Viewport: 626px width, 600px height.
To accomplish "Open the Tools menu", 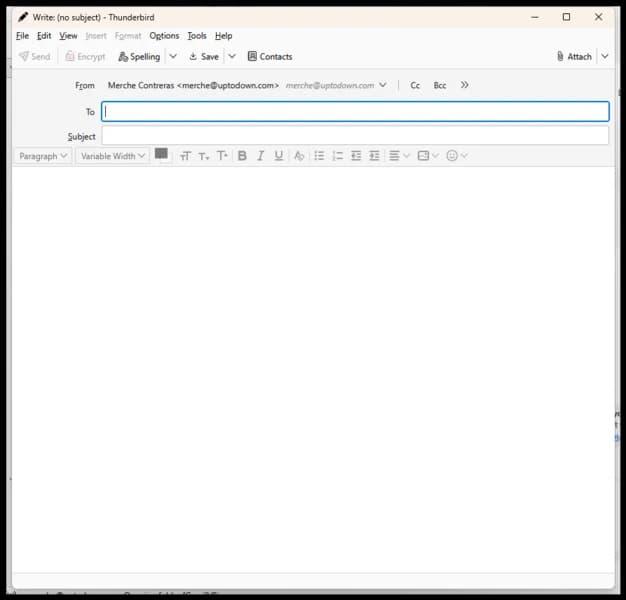I will [x=197, y=36].
